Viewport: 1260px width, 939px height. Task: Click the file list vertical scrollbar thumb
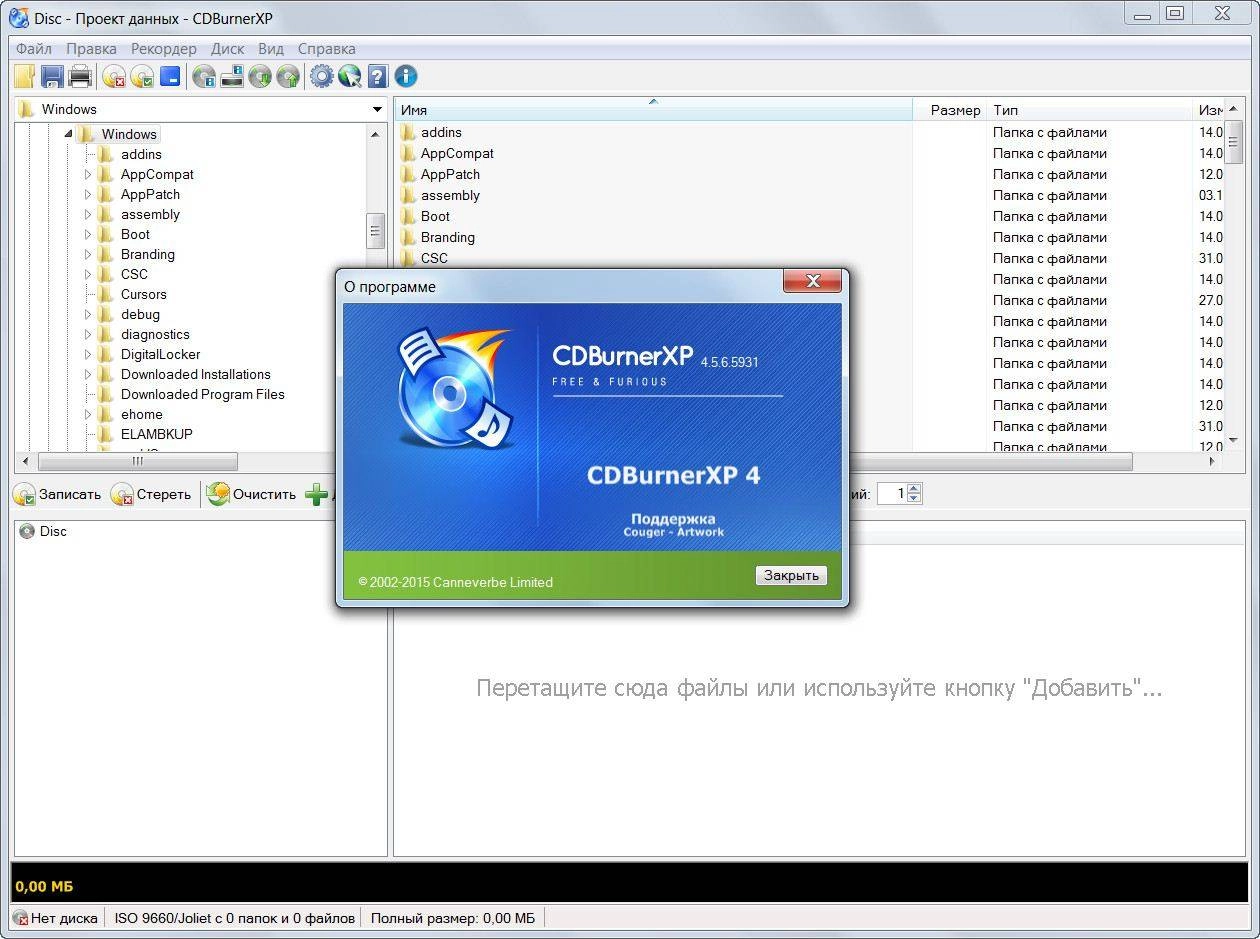pos(1233,141)
